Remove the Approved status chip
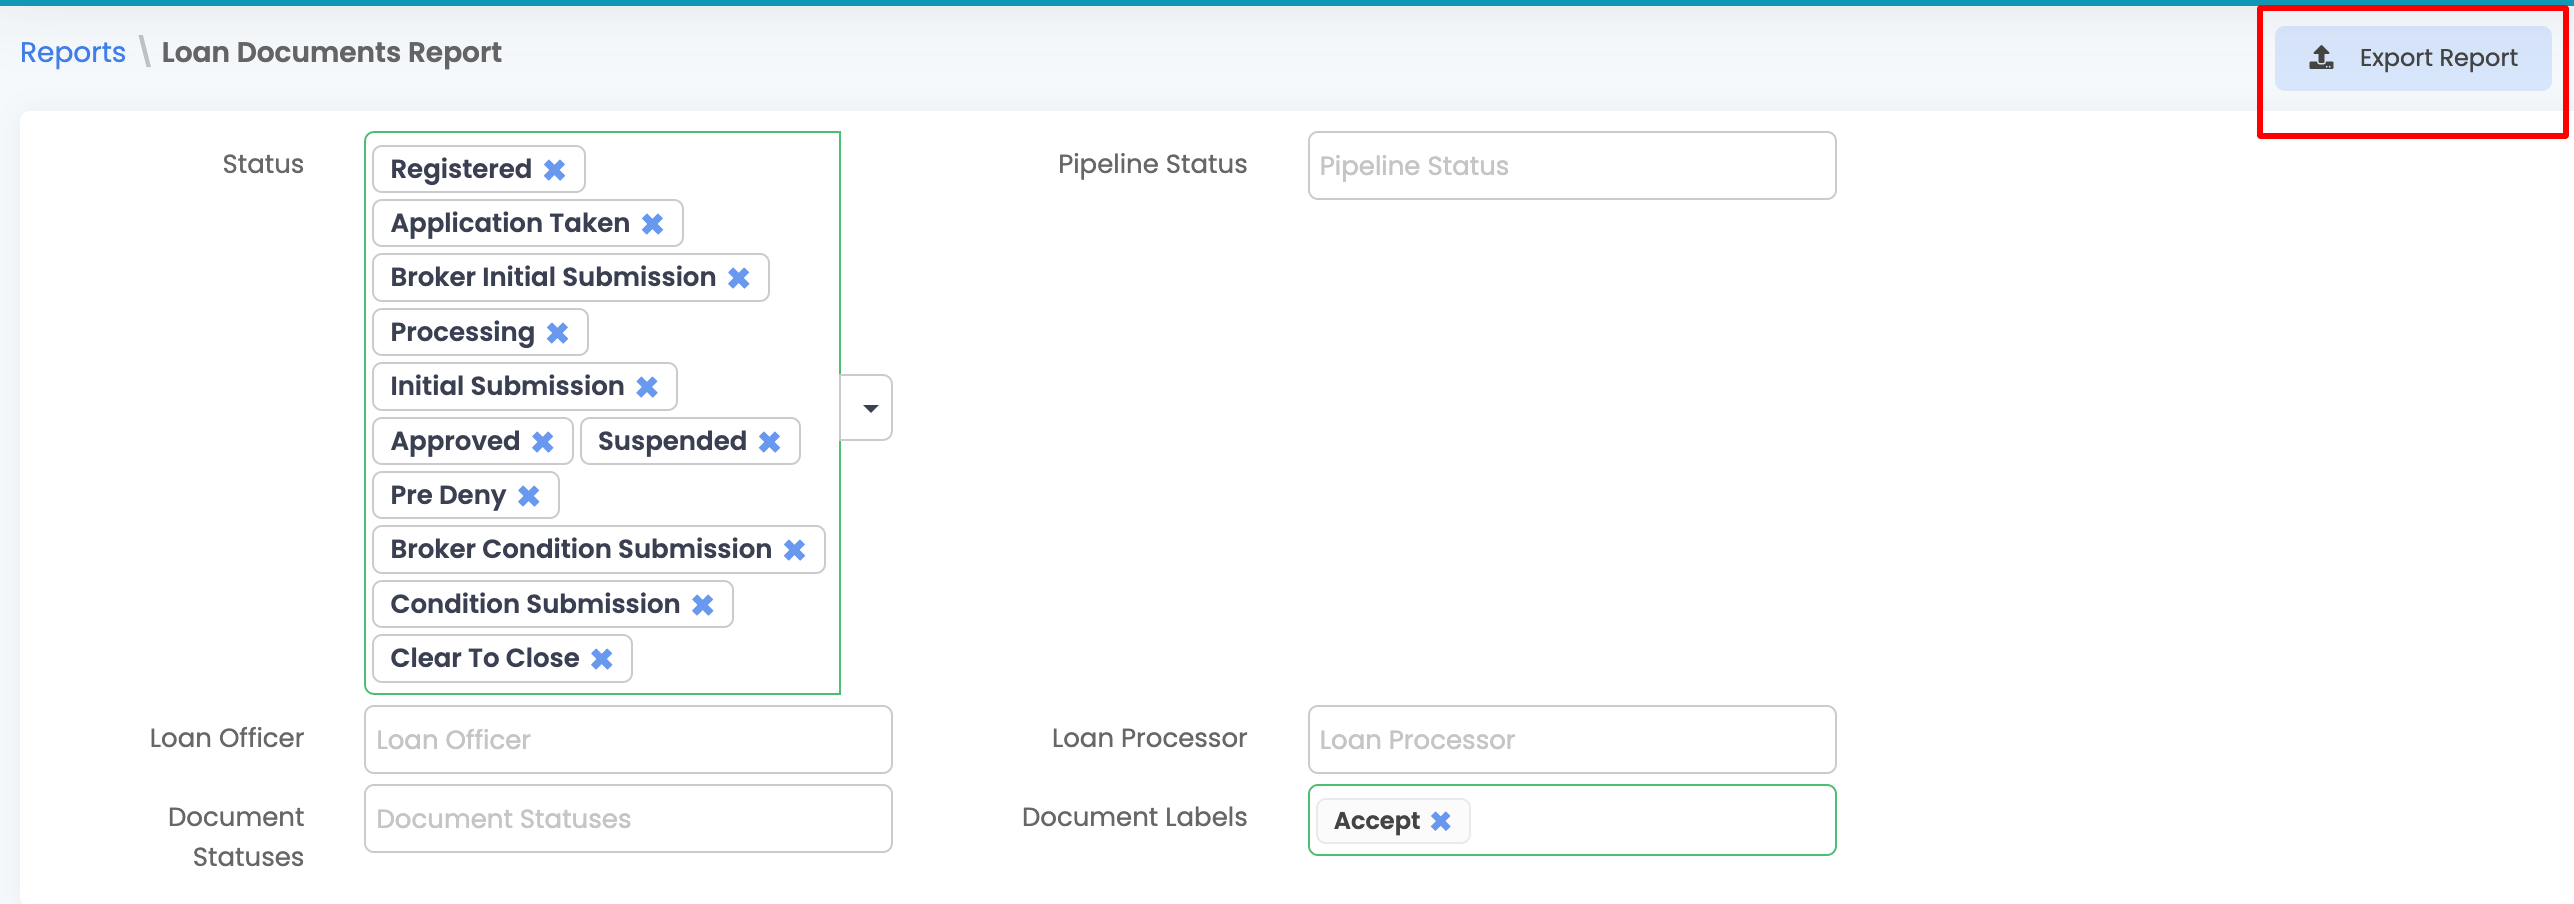 coord(542,440)
